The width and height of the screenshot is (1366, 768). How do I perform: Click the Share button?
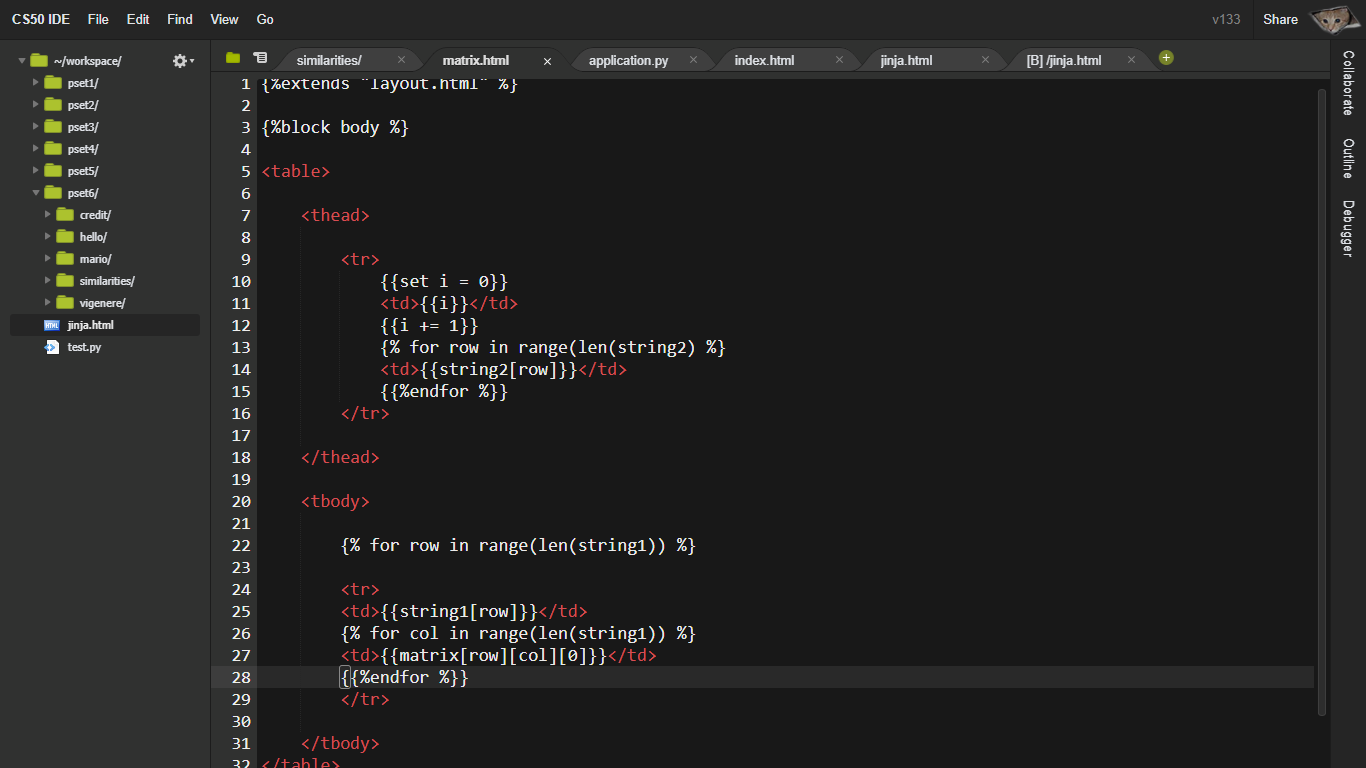coord(1280,19)
